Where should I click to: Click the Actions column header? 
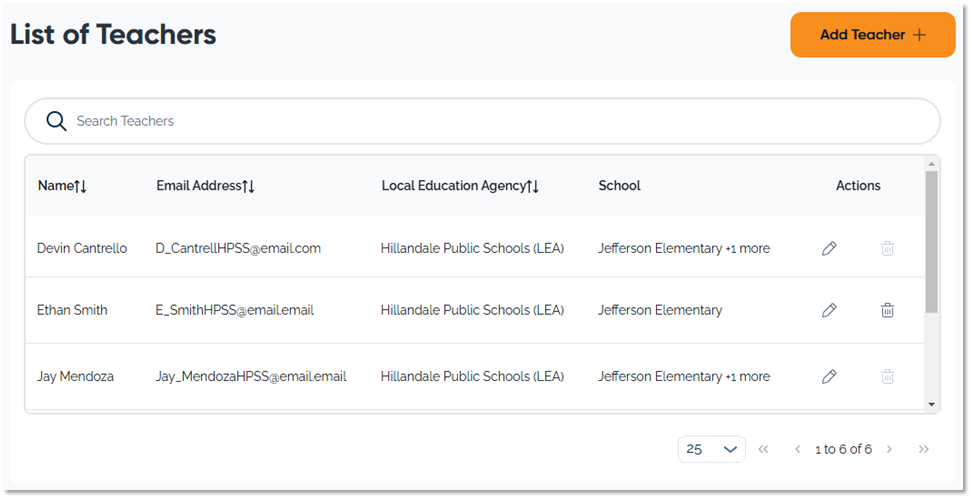(858, 185)
